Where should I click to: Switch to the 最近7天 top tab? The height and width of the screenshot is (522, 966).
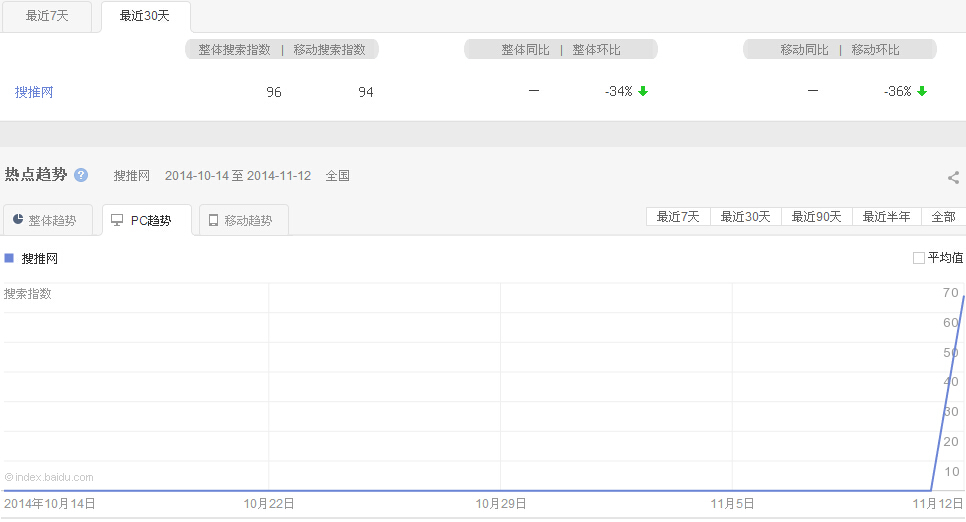(46, 16)
